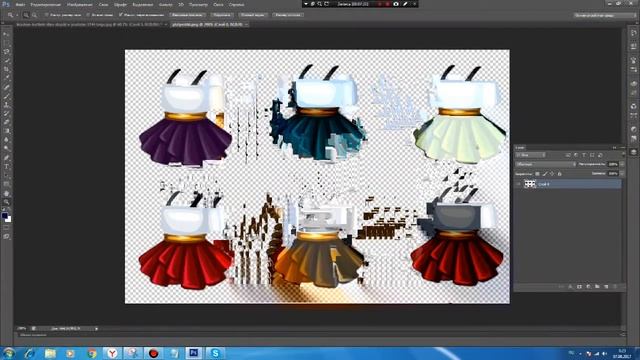Add a layer mask from Layers panel bottom
Viewport: 640px width, 360px height.
click(x=579, y=287)
